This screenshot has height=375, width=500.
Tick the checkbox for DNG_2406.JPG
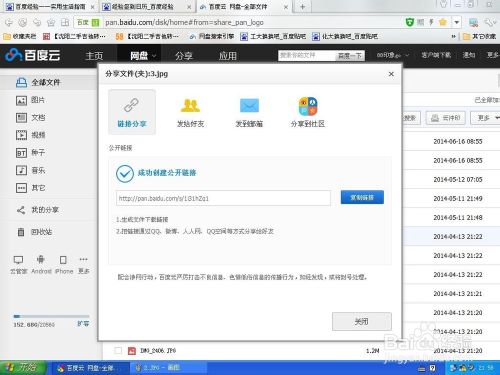coord(118,350)
